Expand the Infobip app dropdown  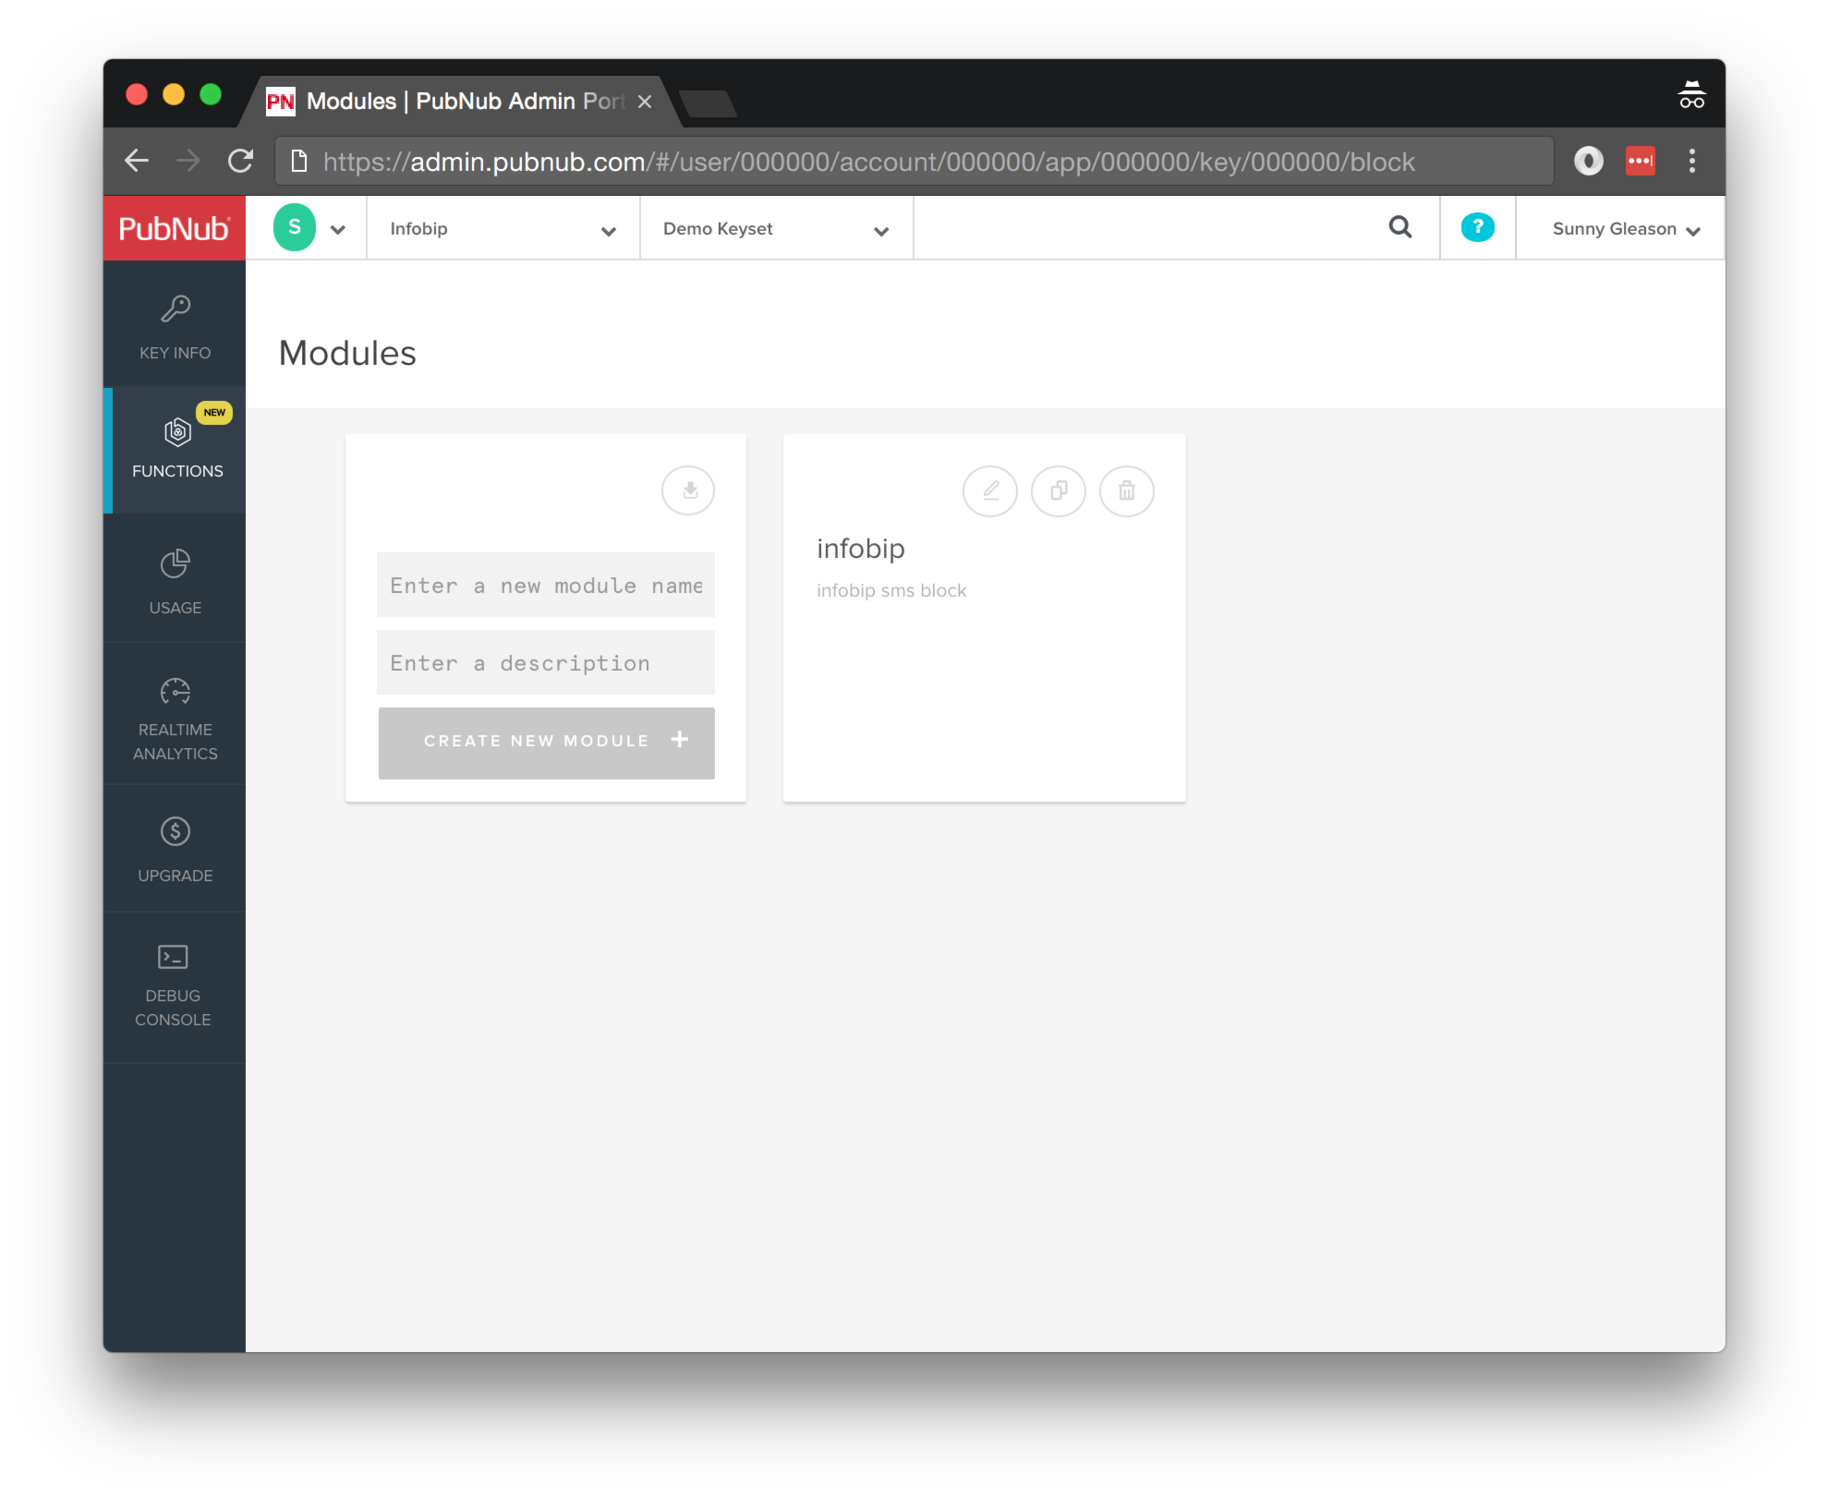[502, 229]
